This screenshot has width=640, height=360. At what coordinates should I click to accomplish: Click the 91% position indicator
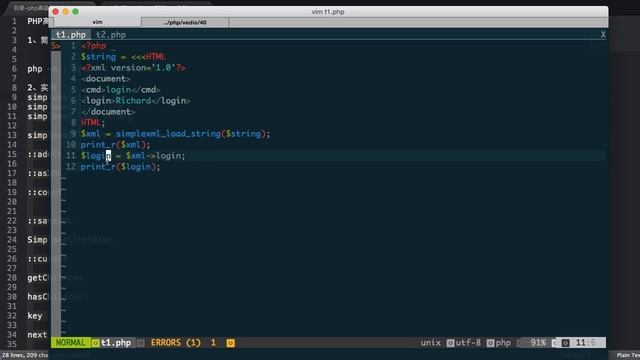(x=538, y=342)
